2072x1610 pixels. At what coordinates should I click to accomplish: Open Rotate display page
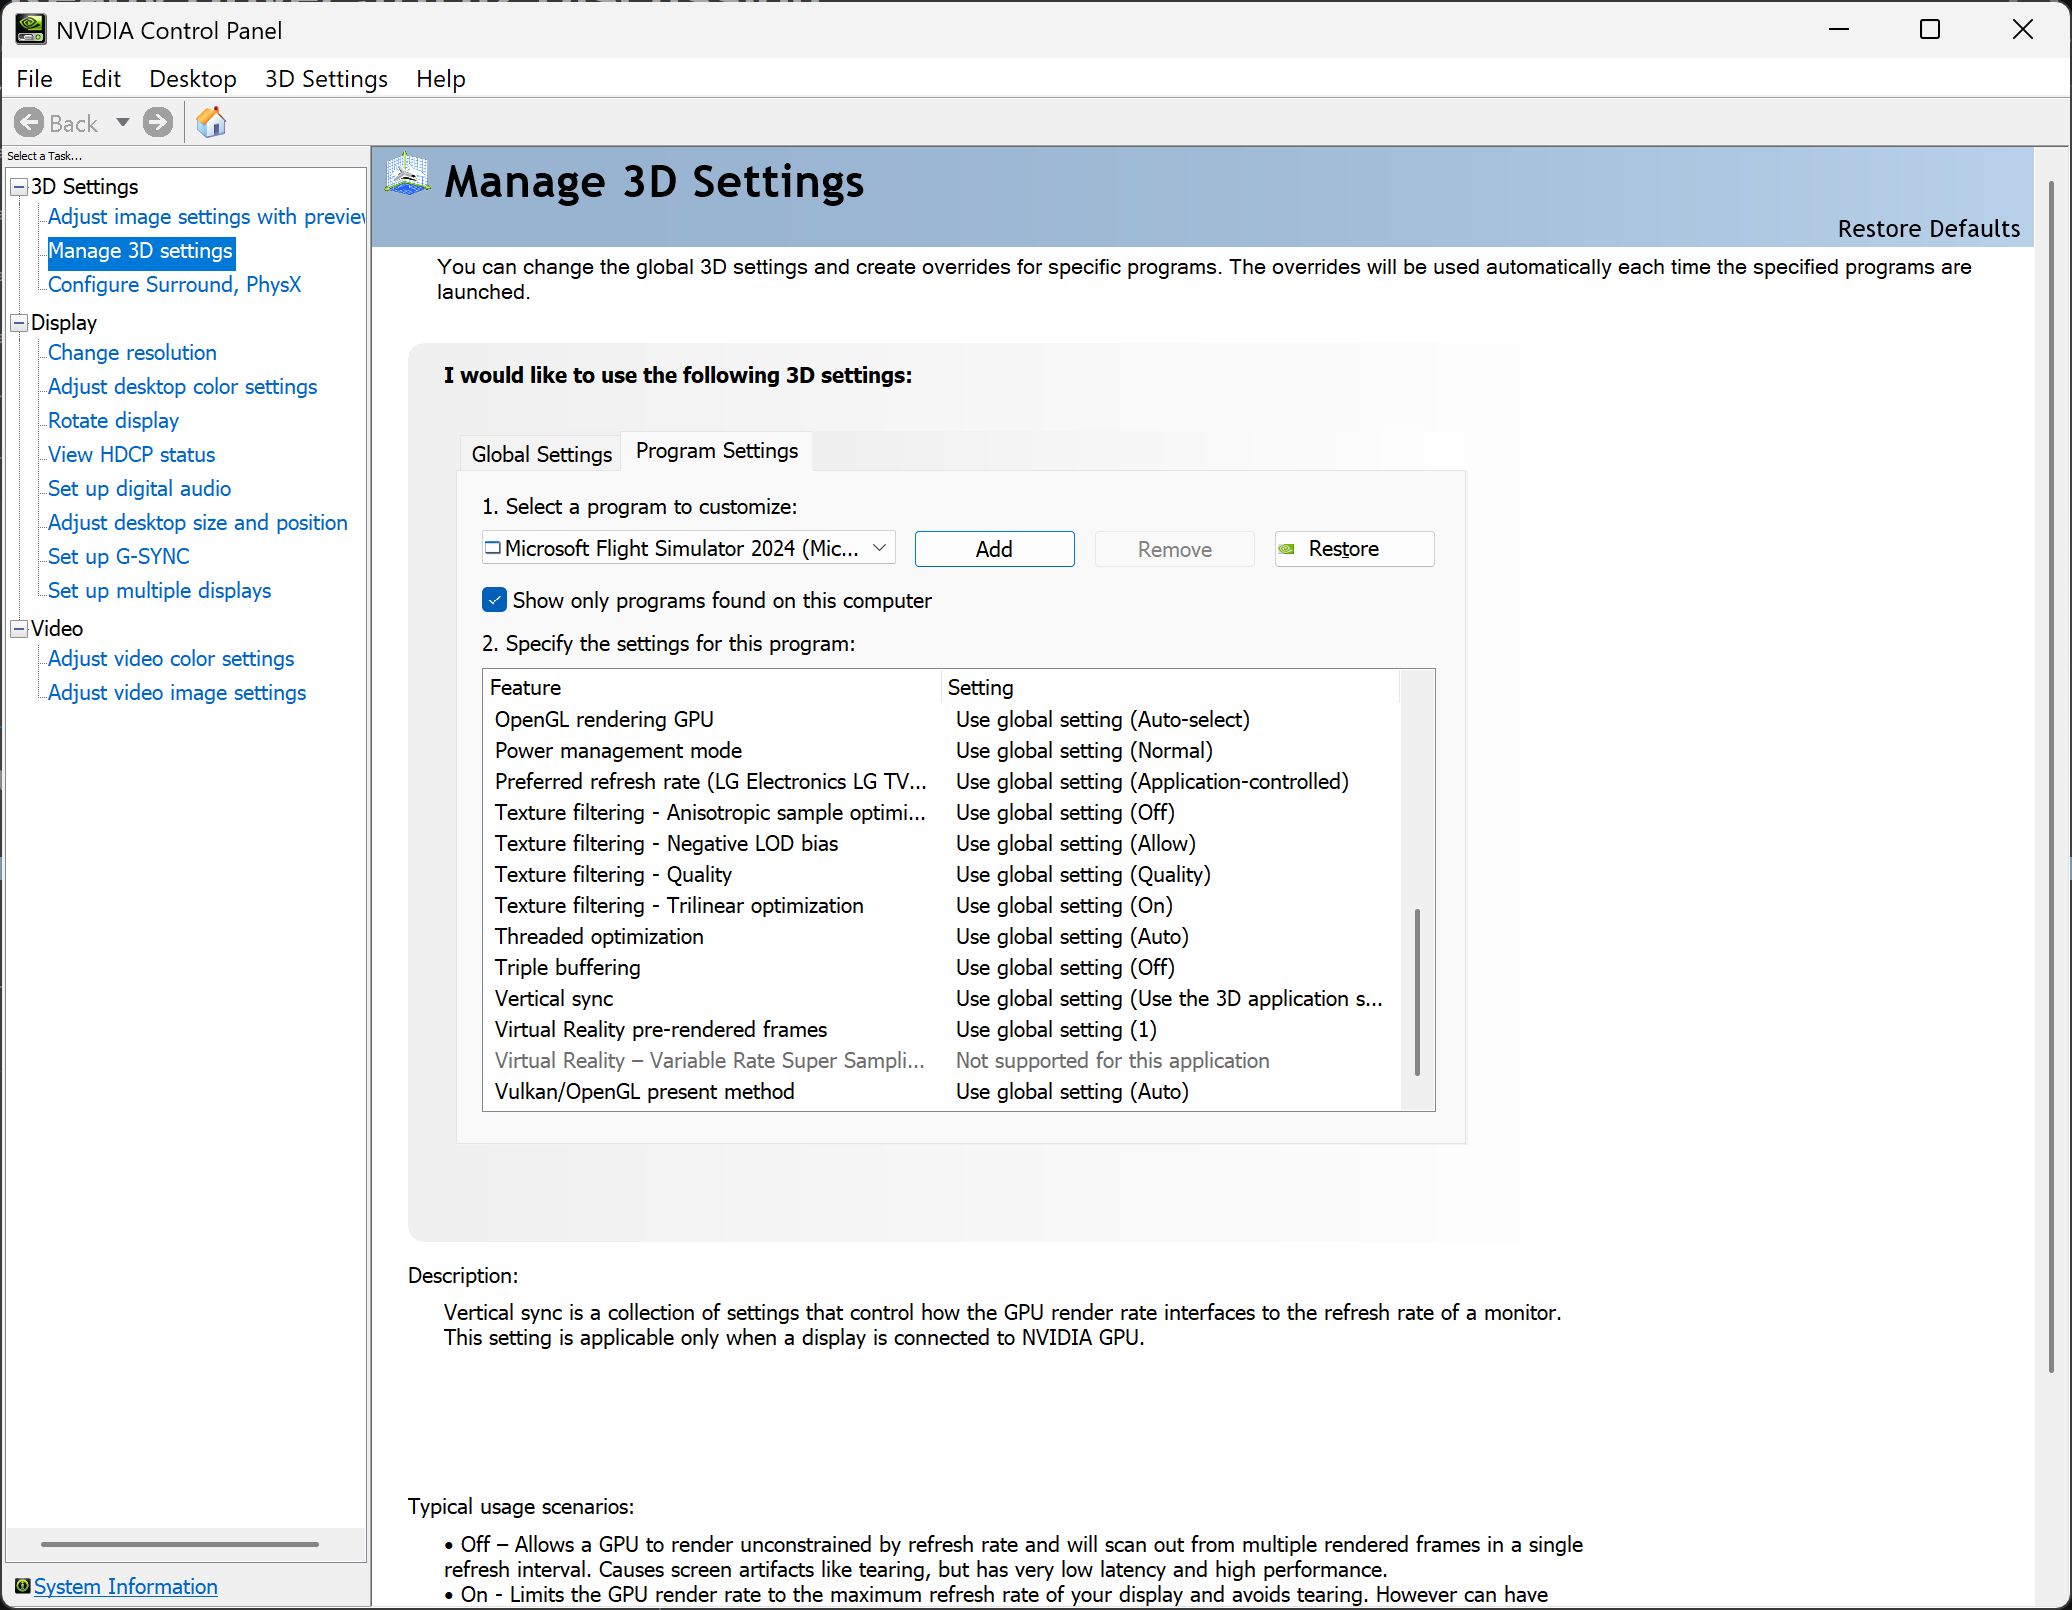114,421
